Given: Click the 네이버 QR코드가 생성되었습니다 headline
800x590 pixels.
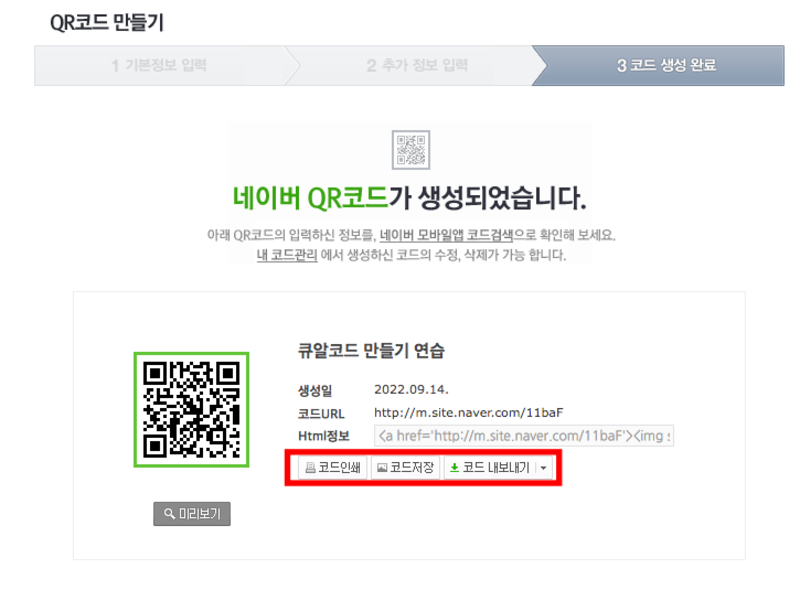Looking at the screenshot, I should click(x=410, y=198).
